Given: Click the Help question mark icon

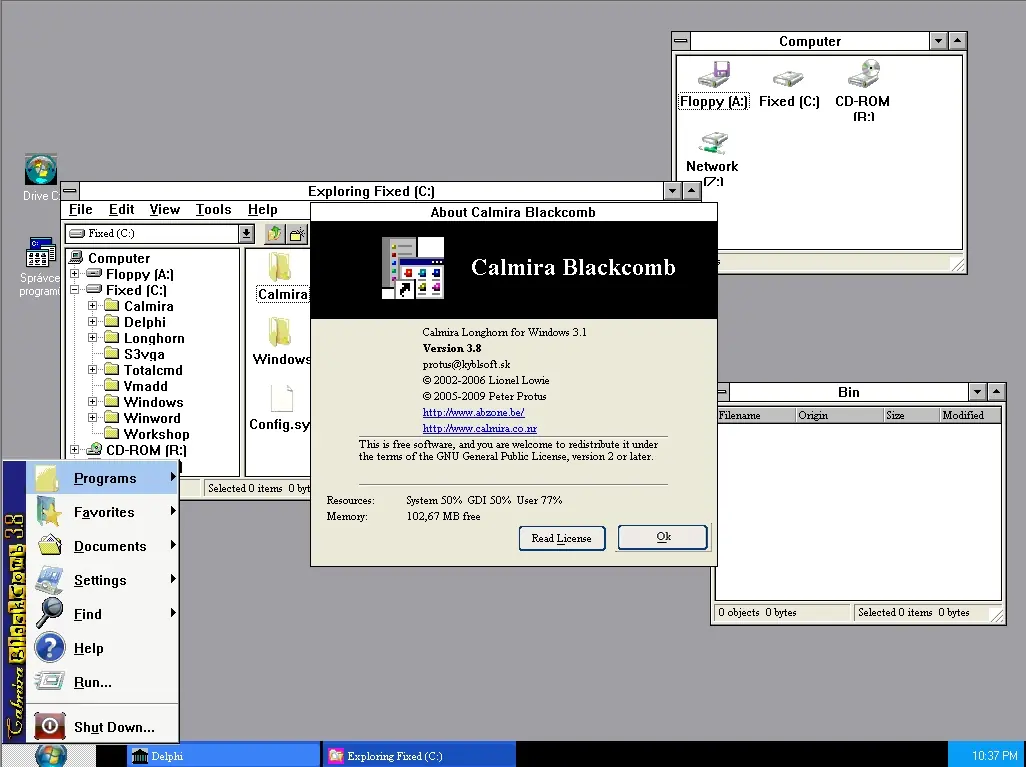Looking at the screenshot, I should click(x=50, y=648).
